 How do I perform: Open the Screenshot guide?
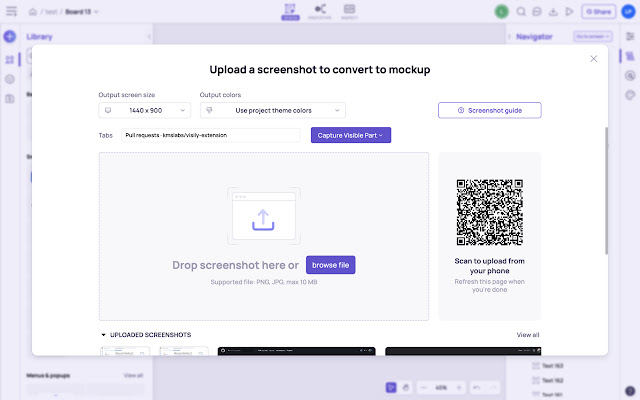pyautogui.click(x=490, y=110)
